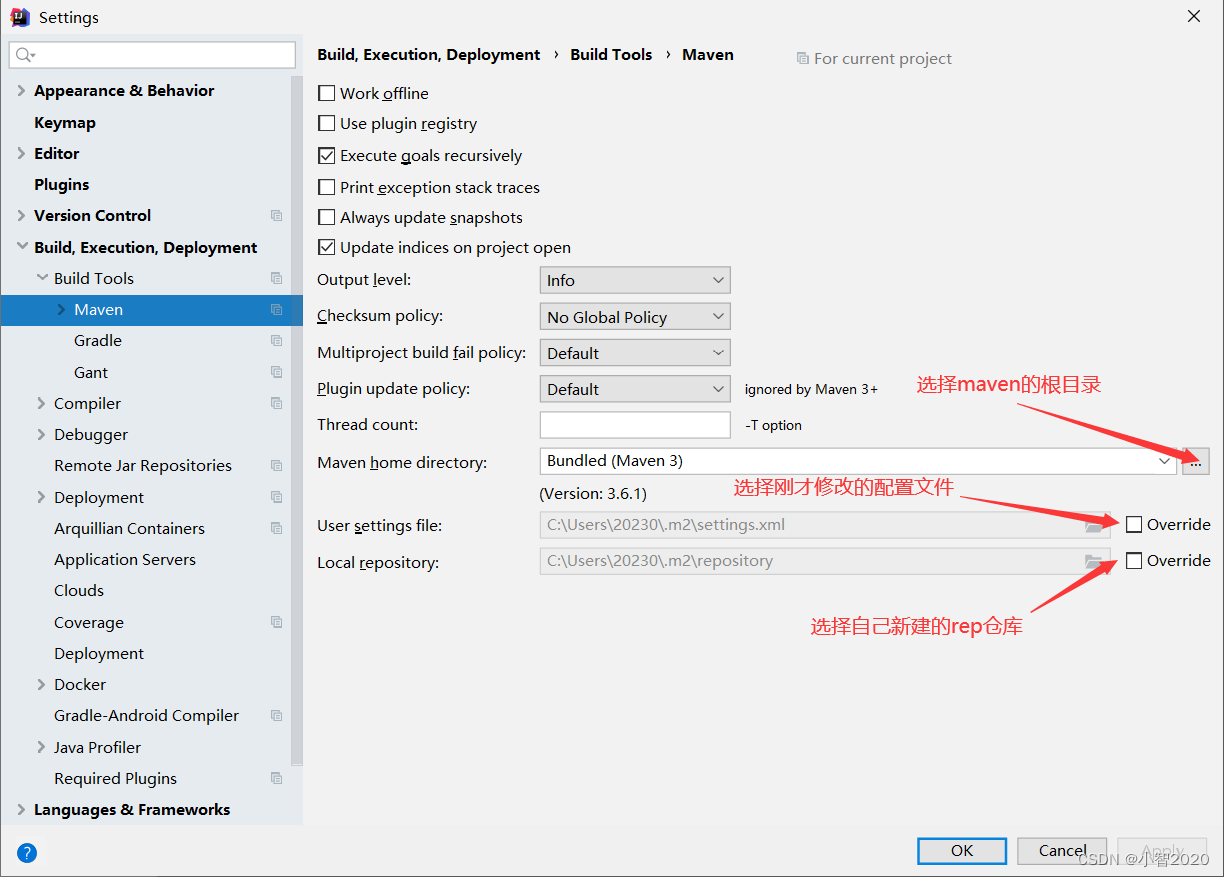This screenshot has height=877, width=1224.
Task: Expand Appearance & Behavior section
Action: click(21, 91)
